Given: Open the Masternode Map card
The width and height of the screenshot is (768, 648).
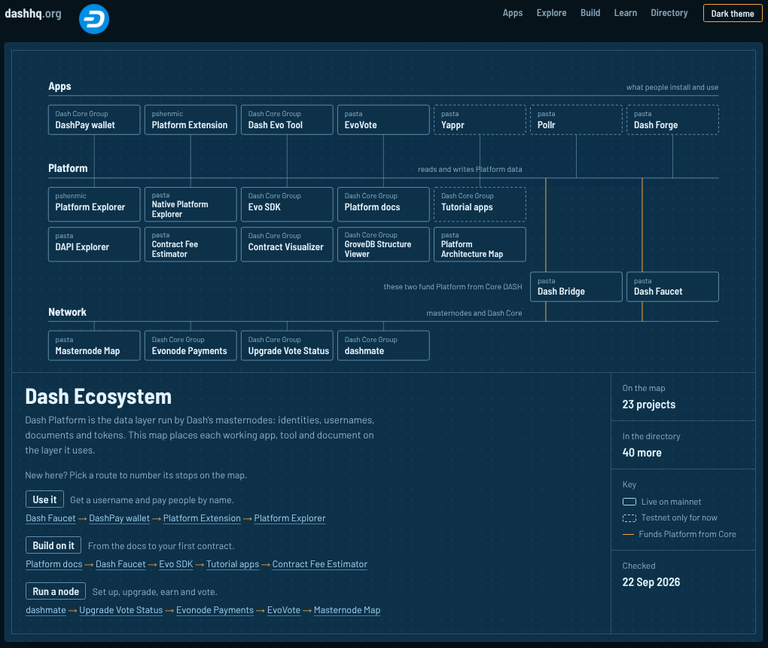Looking at the screenshot, I should point(94,346).
